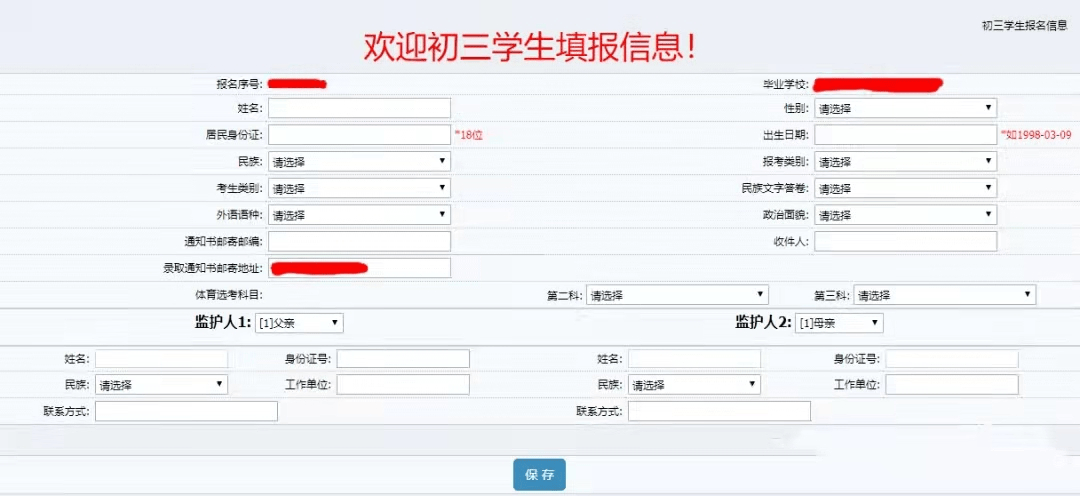Change 监护人1 relation from 父亲

[299, 323]
